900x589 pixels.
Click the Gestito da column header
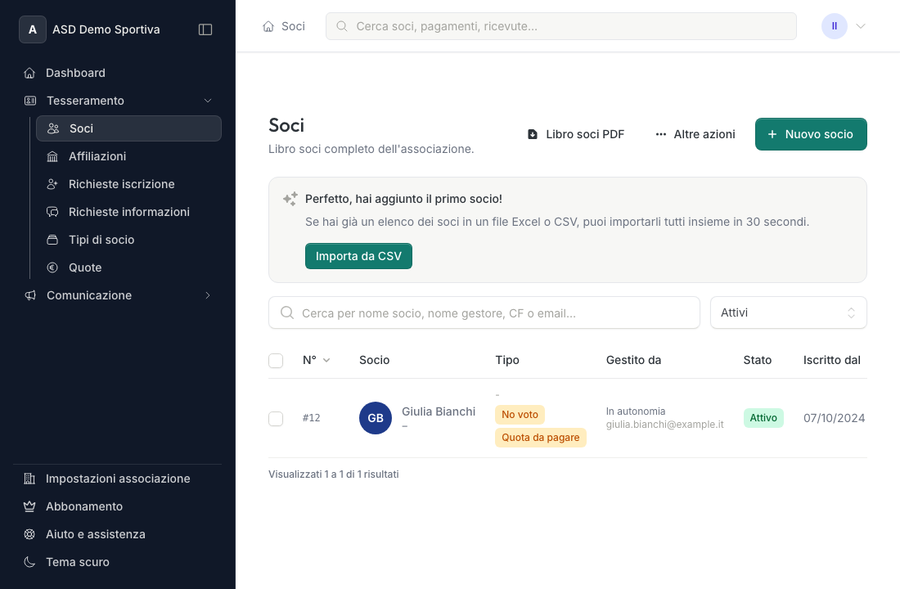(633, 360)
